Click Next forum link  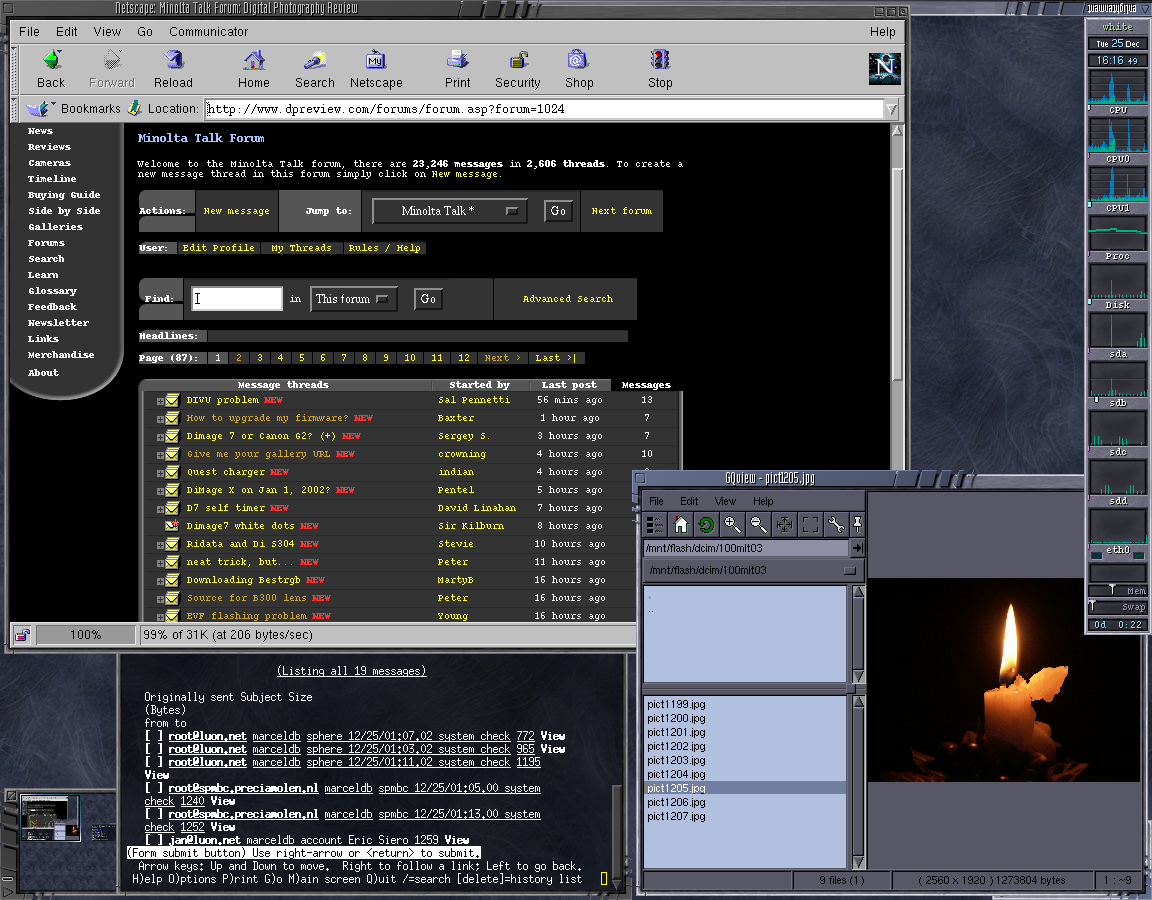coord(622,211)
